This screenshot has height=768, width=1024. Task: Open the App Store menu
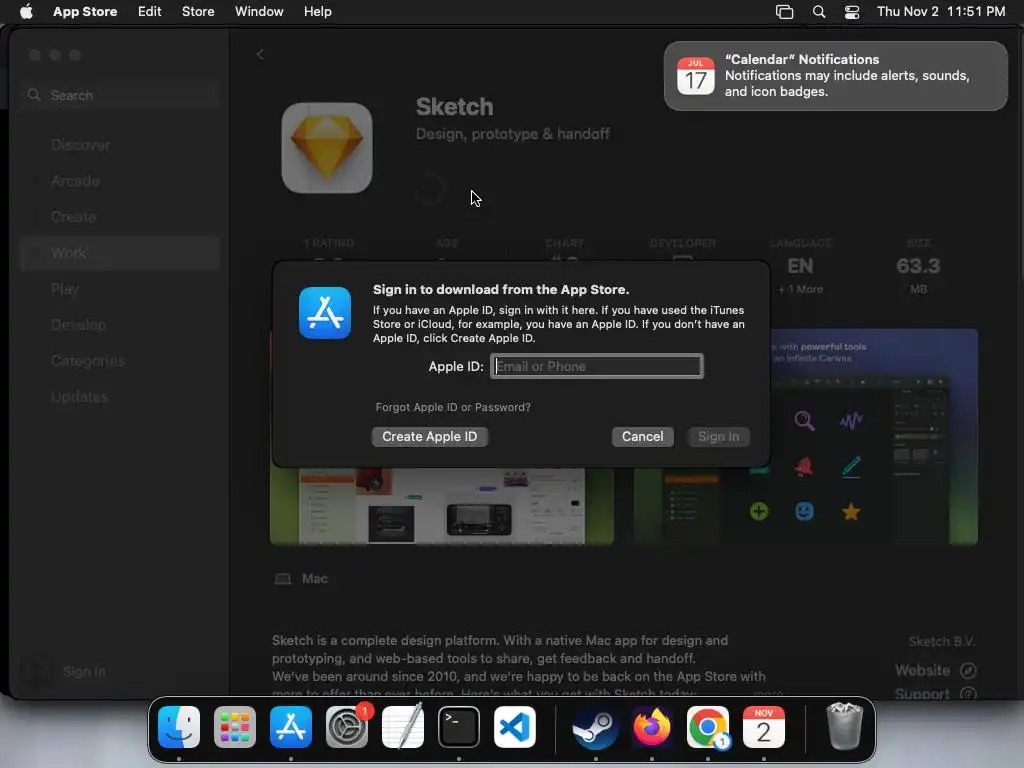click(85, 12)
